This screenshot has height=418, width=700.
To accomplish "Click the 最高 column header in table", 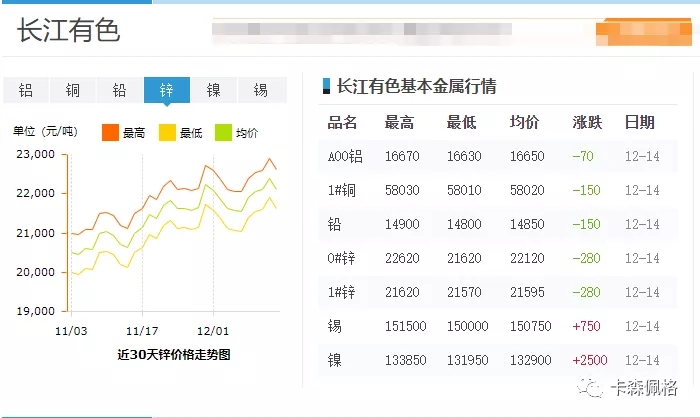I will [399, 122].
